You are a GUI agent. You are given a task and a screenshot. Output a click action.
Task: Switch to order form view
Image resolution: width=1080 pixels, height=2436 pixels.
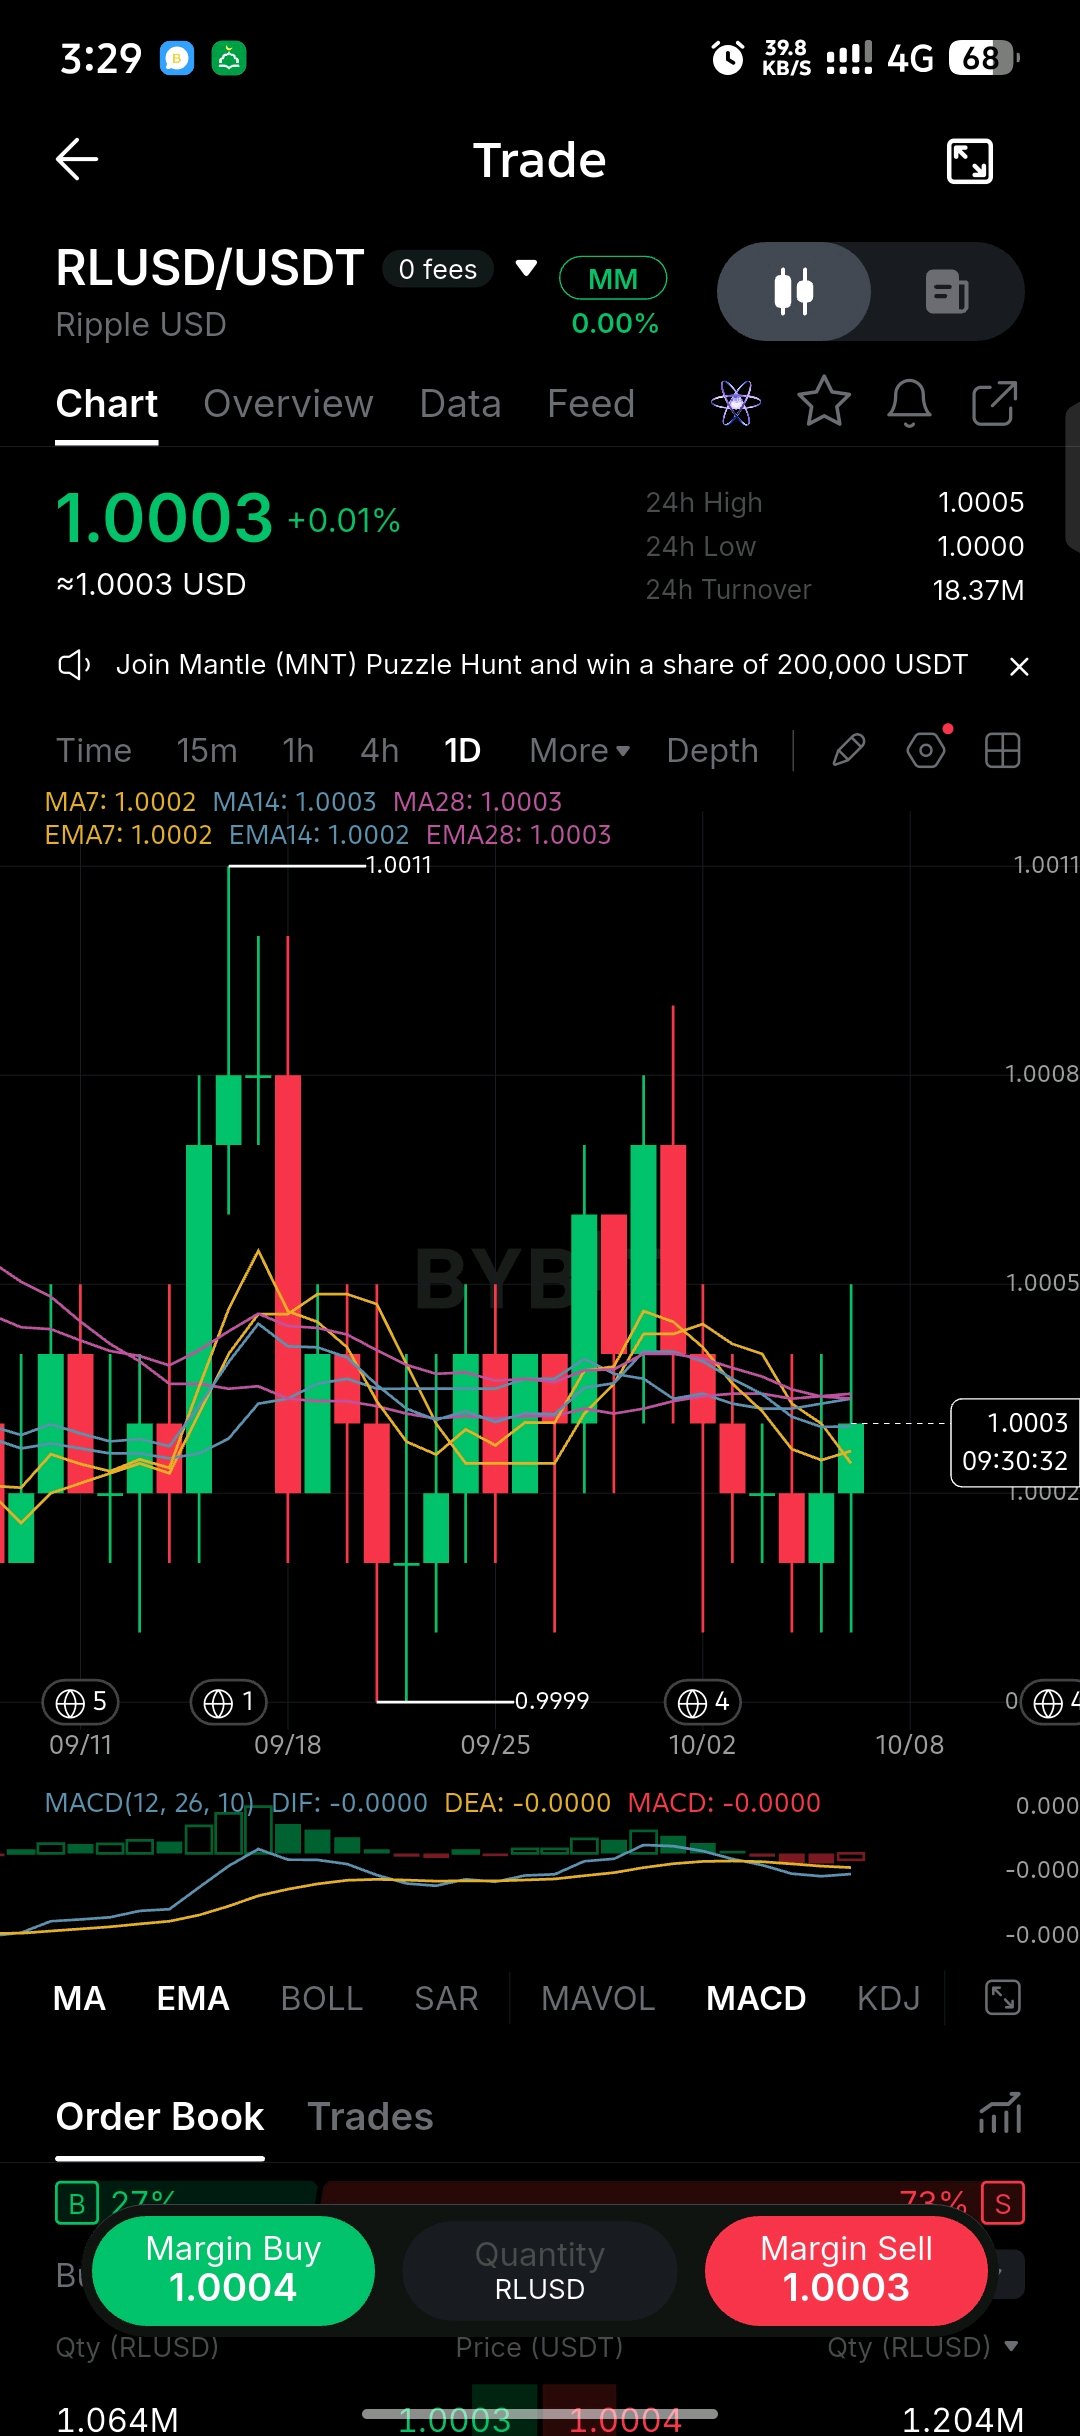(947, 292)
